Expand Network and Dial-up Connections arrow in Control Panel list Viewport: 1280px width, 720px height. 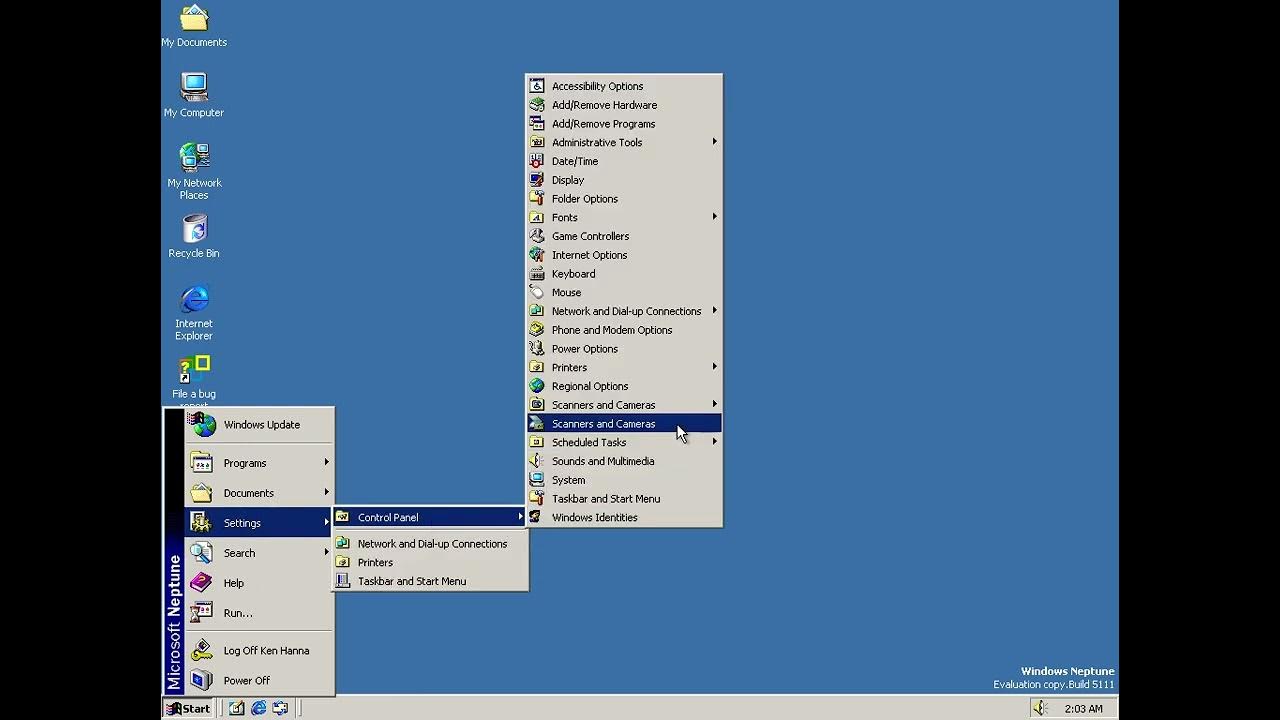click(714, 311)
